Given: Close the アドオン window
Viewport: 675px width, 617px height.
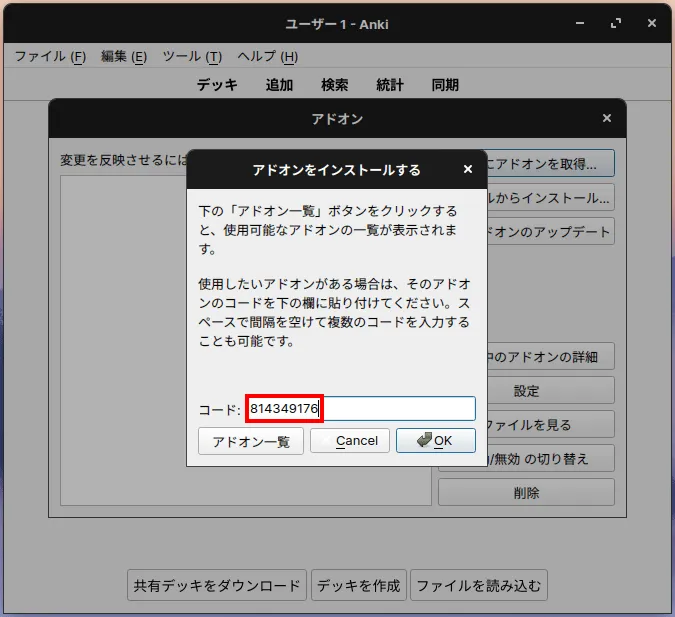Looking at the screenshot, I should pyautogui.click(x=607, y=118).
